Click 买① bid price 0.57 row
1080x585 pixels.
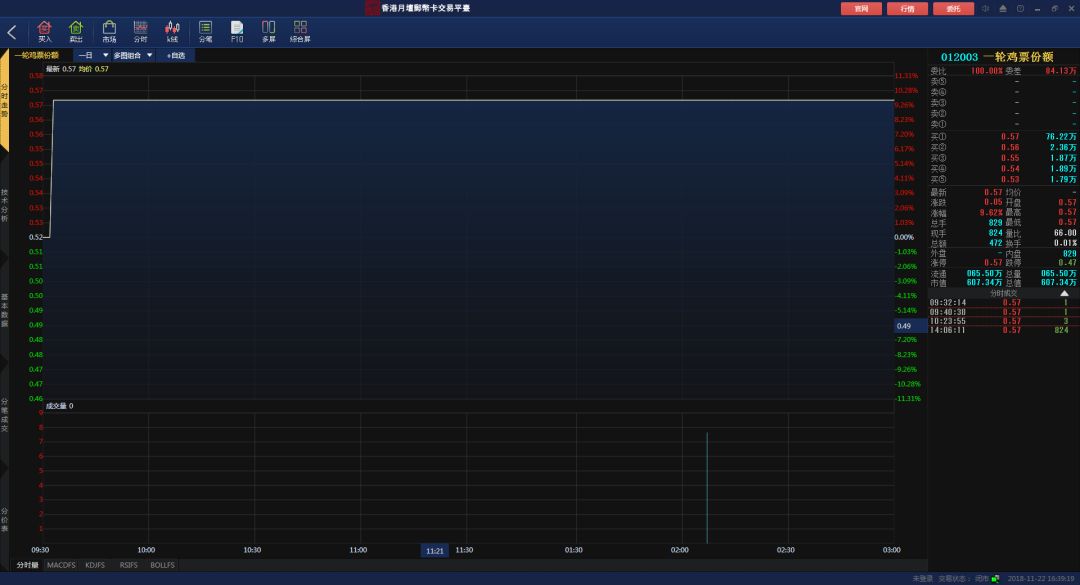point(1003,136)
